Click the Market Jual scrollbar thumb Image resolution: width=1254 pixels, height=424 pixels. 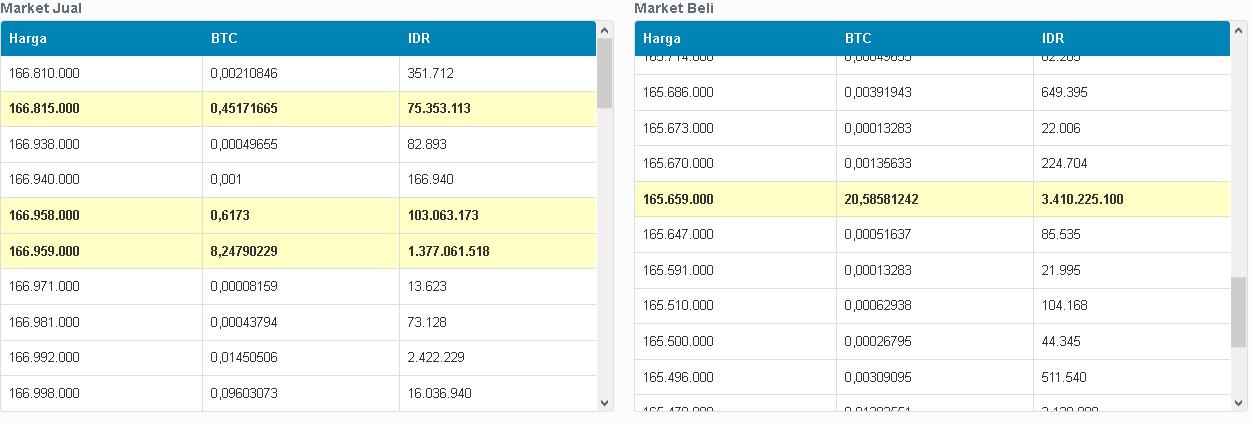tap(605, 72)
